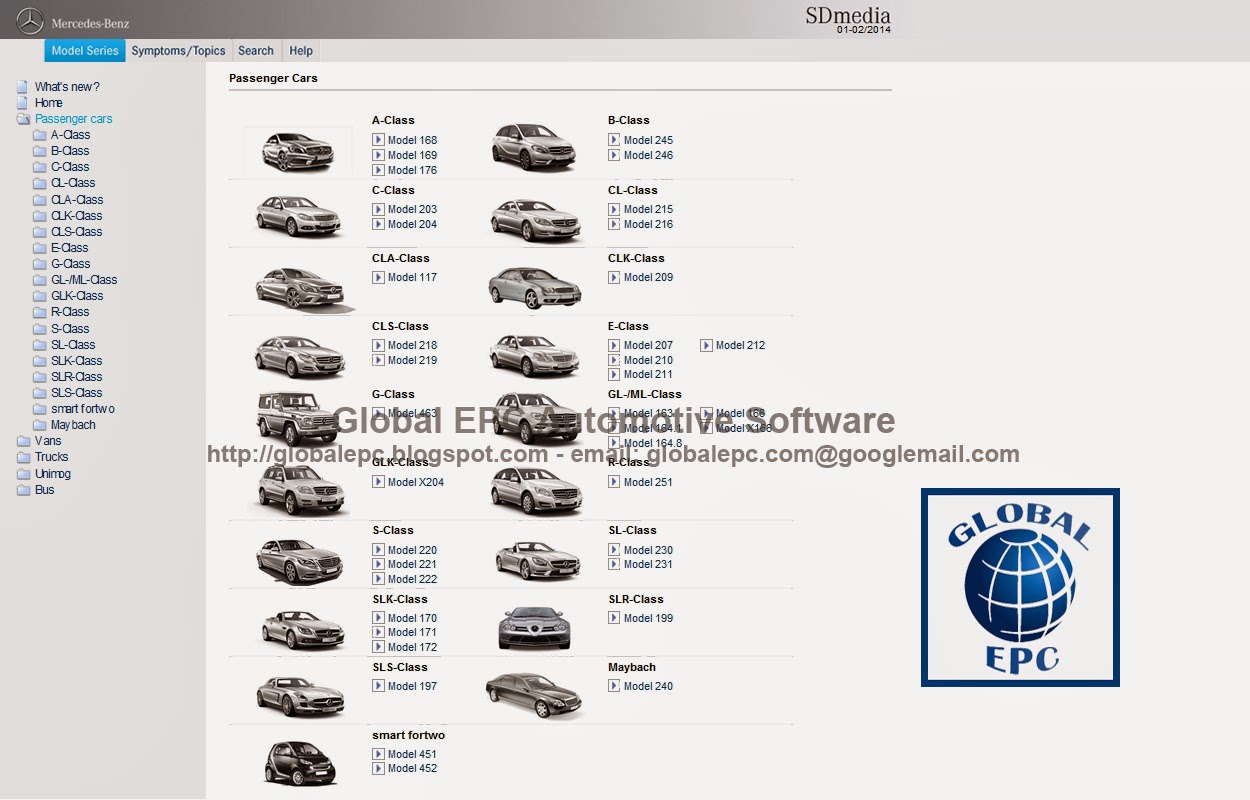Viewport: 1250px width, 800px height.
Task: Open B-Class folder icon in sidebar
Action: point(40,151)
